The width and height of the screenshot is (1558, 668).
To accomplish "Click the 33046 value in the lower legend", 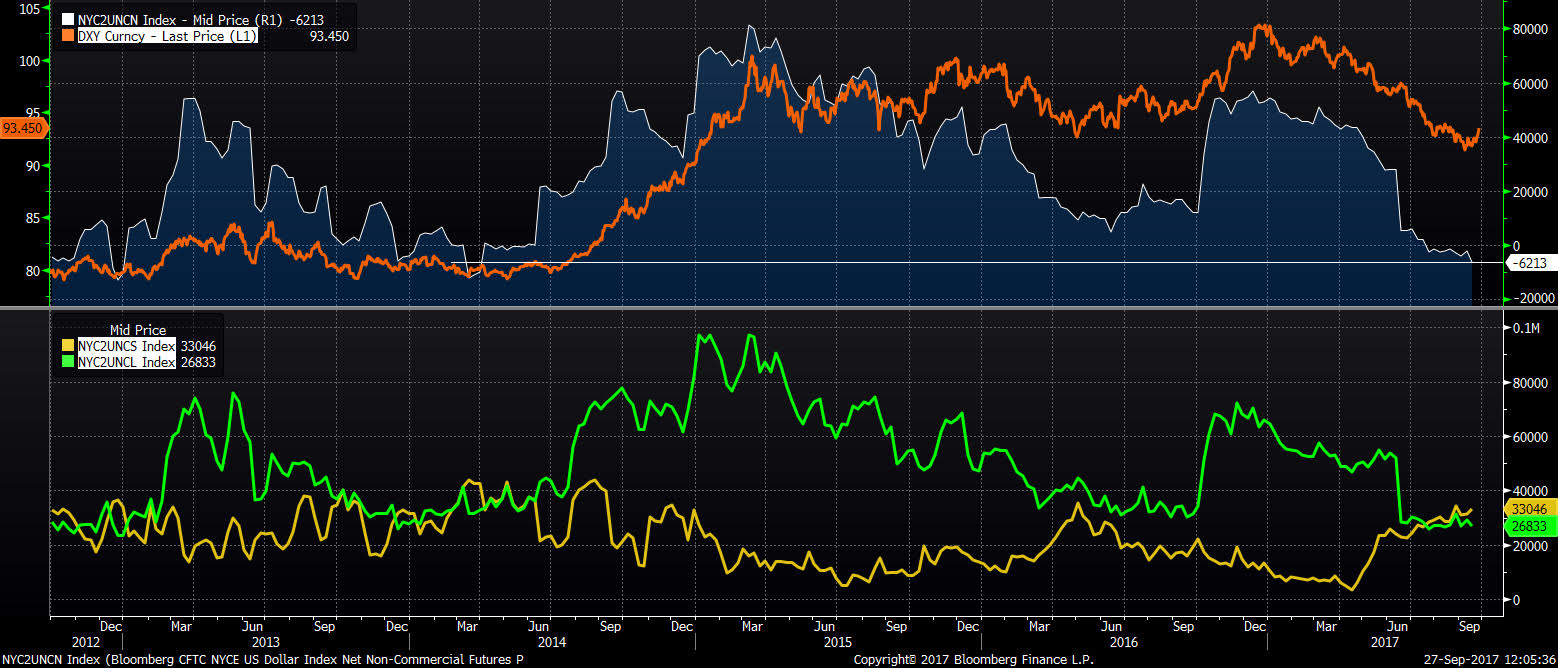I will pos(198,346).
